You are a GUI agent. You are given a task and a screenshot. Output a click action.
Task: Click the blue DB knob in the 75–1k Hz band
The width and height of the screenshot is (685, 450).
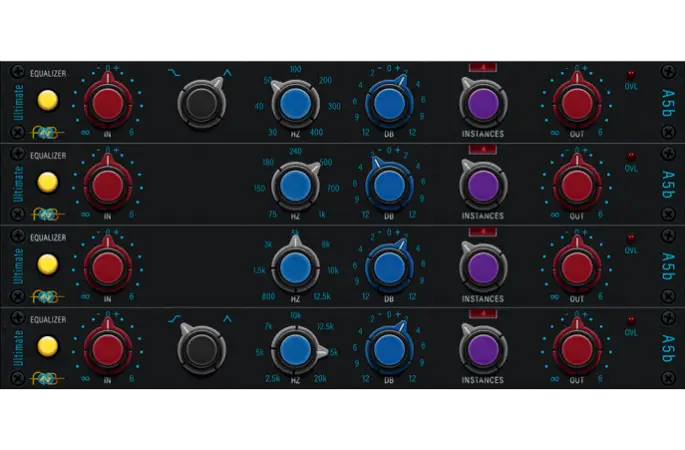[x=387, y=185]
